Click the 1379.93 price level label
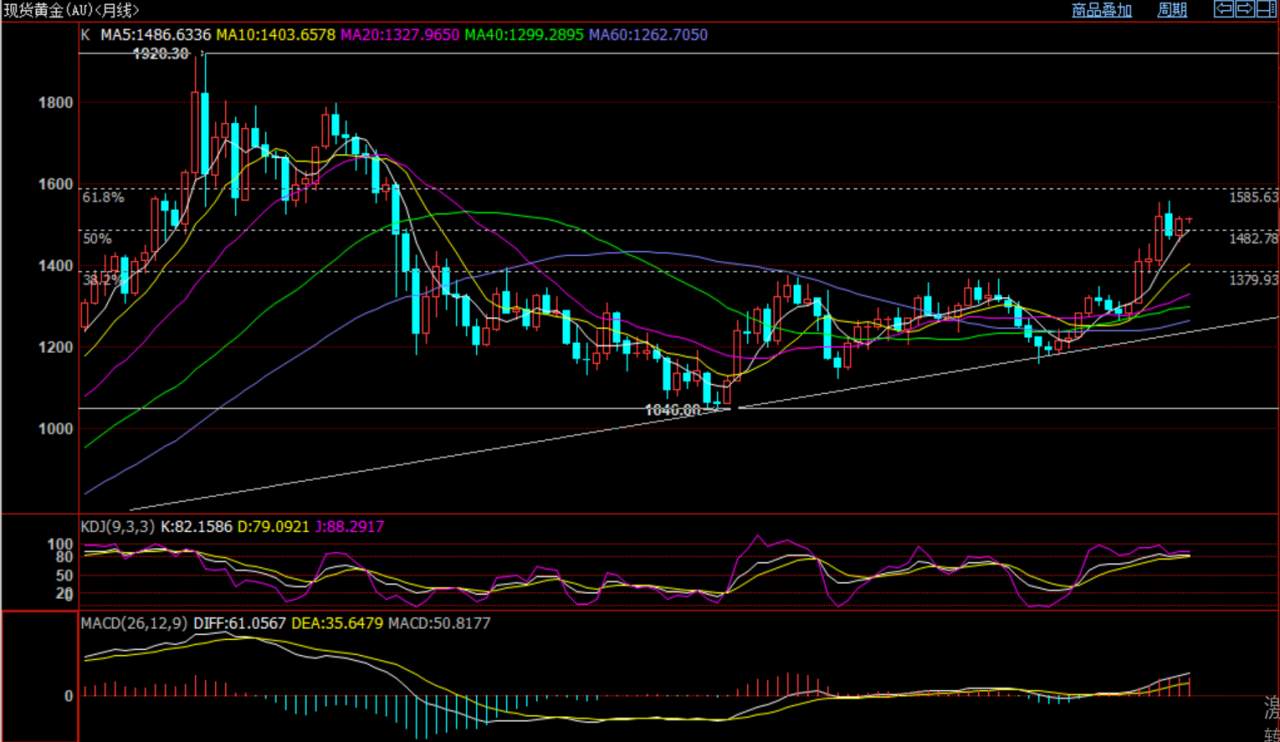This screenshot has height=742, width=1280. click(x=1254, y=280)
